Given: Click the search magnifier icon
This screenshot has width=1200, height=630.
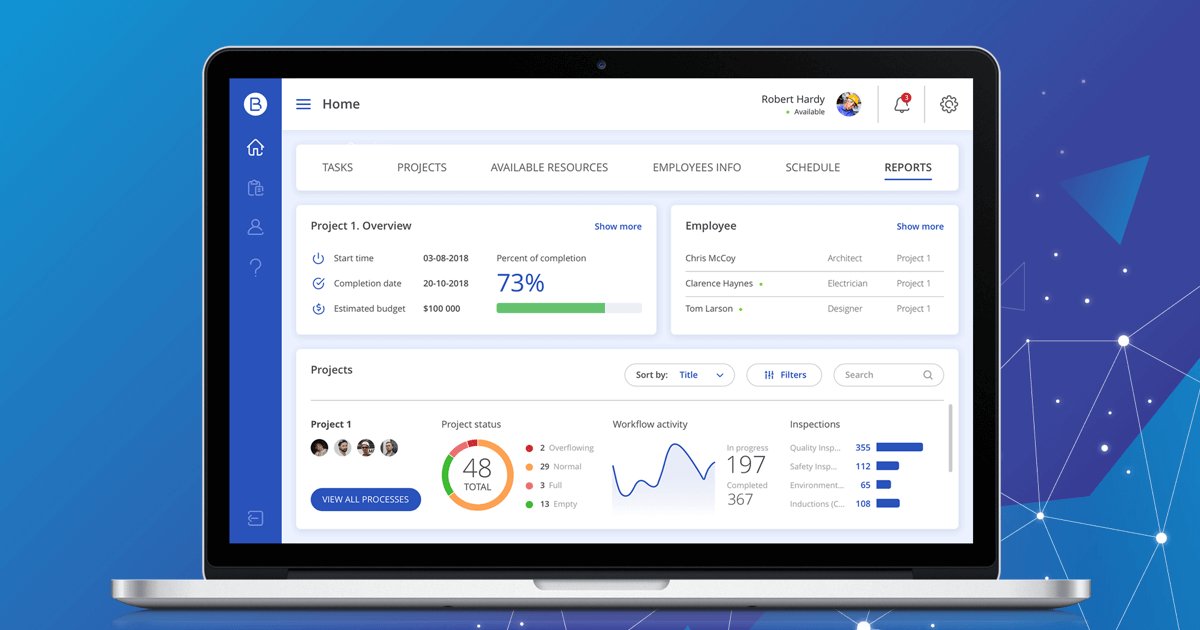Looking at the screenshot, I should click(928, 375).
